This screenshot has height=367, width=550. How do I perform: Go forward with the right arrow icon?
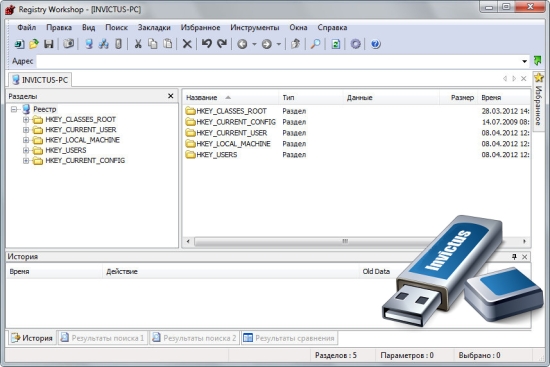(267, 44)
